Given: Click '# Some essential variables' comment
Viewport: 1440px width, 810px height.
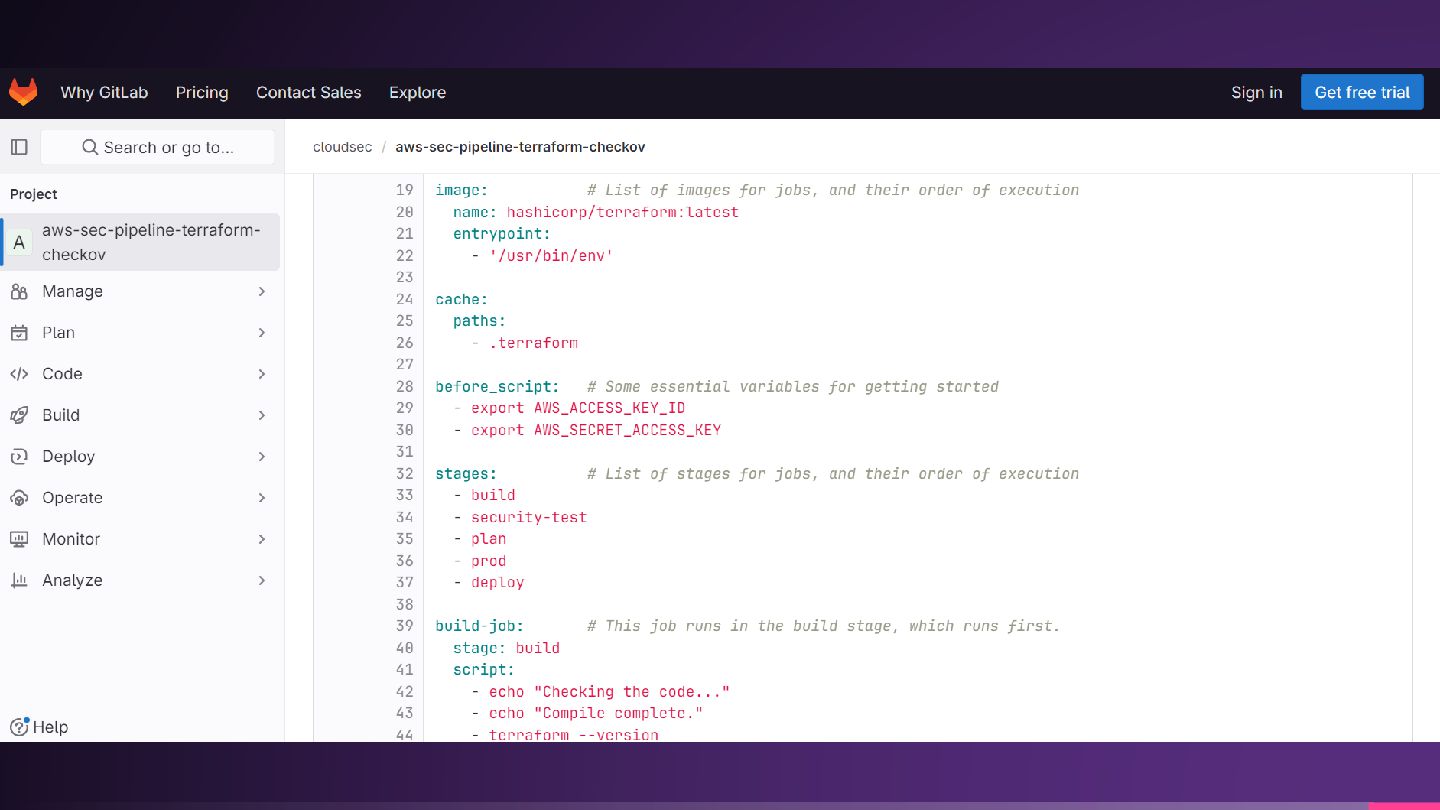Looking at the screenshot, I should 793,386.
